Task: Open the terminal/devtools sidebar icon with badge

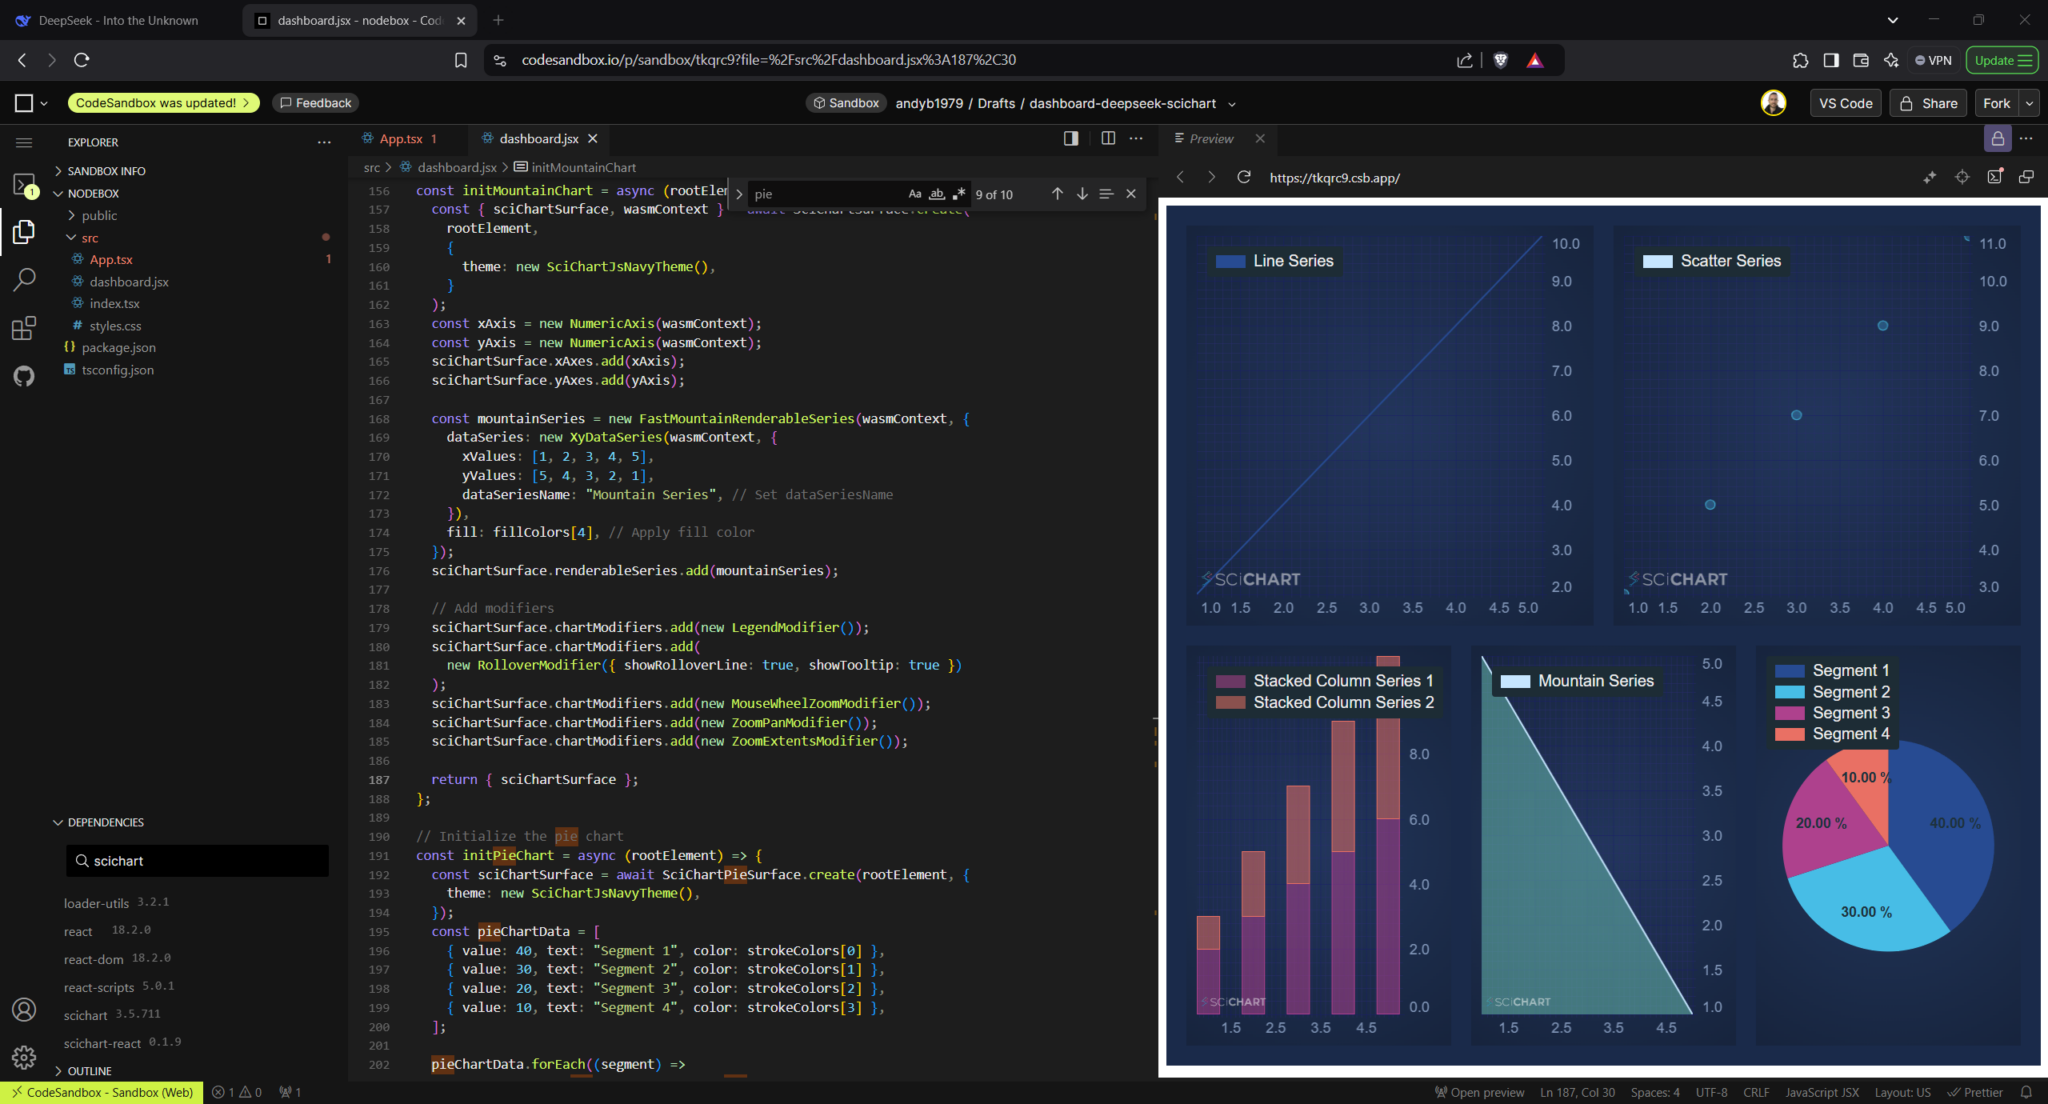Action: pos(24,185)
